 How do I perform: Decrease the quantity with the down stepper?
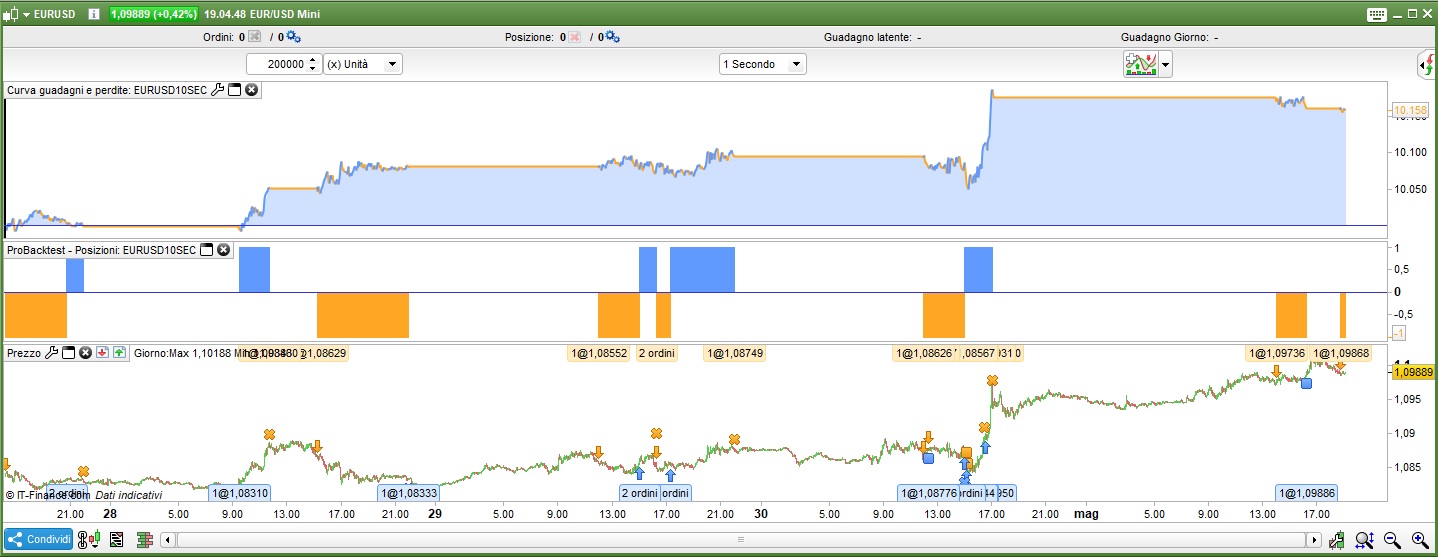click(x=314, y=69)
